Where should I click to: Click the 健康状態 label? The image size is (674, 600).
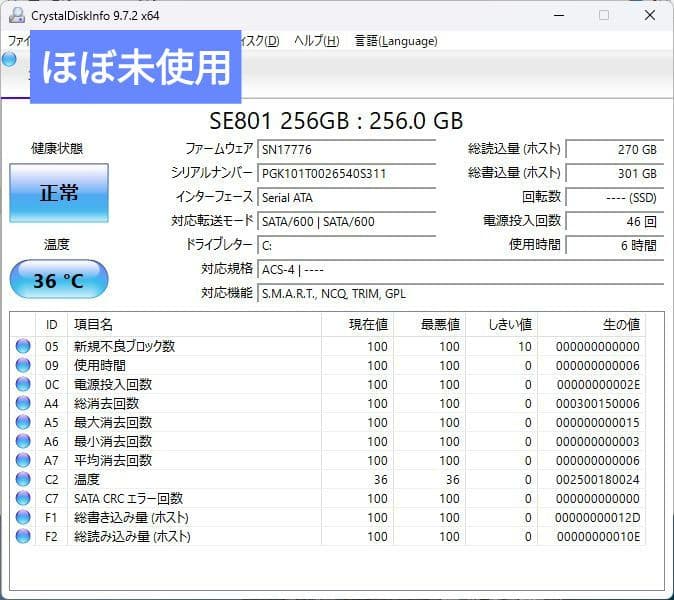coord(57,148)
